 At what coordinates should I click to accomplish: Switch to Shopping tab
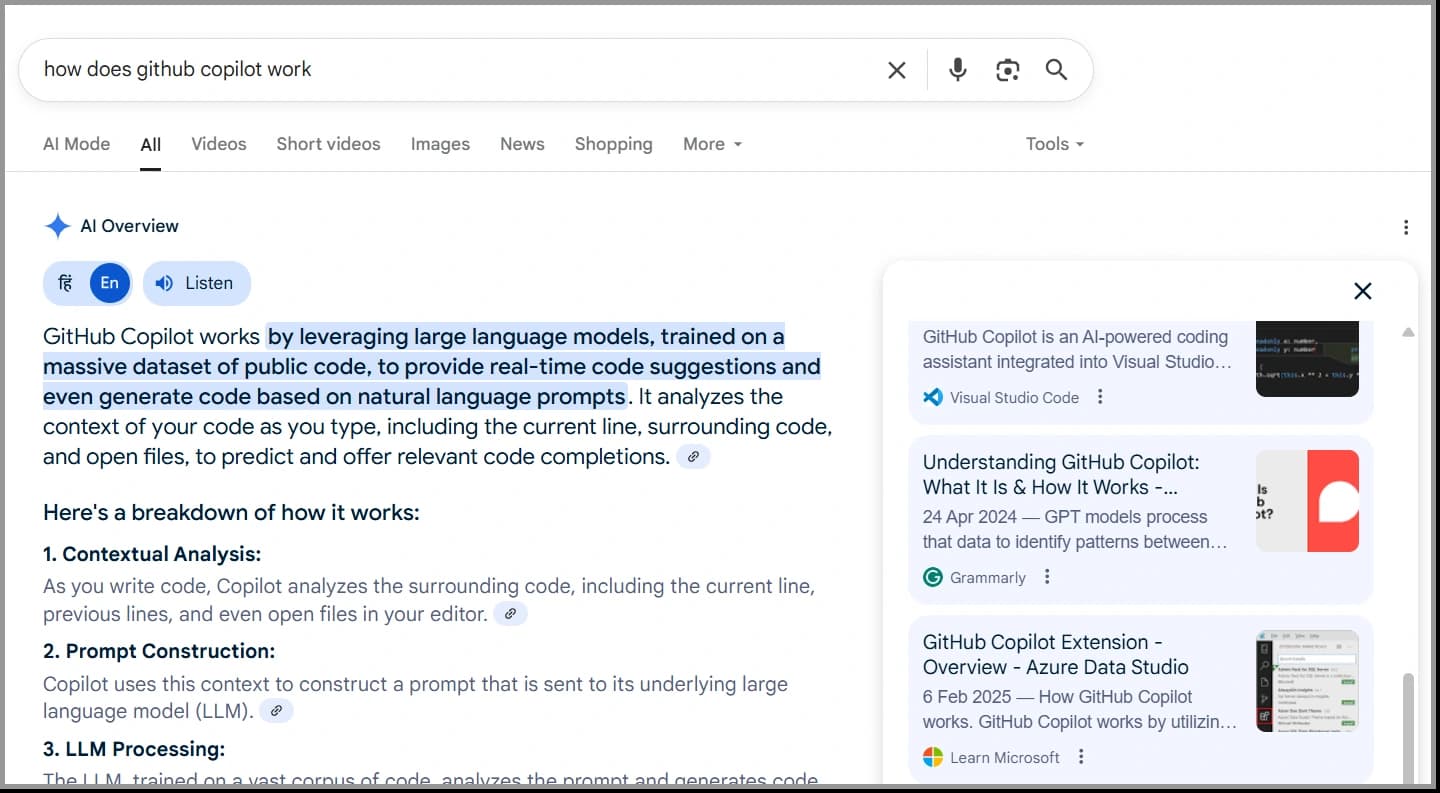point(614,144)
